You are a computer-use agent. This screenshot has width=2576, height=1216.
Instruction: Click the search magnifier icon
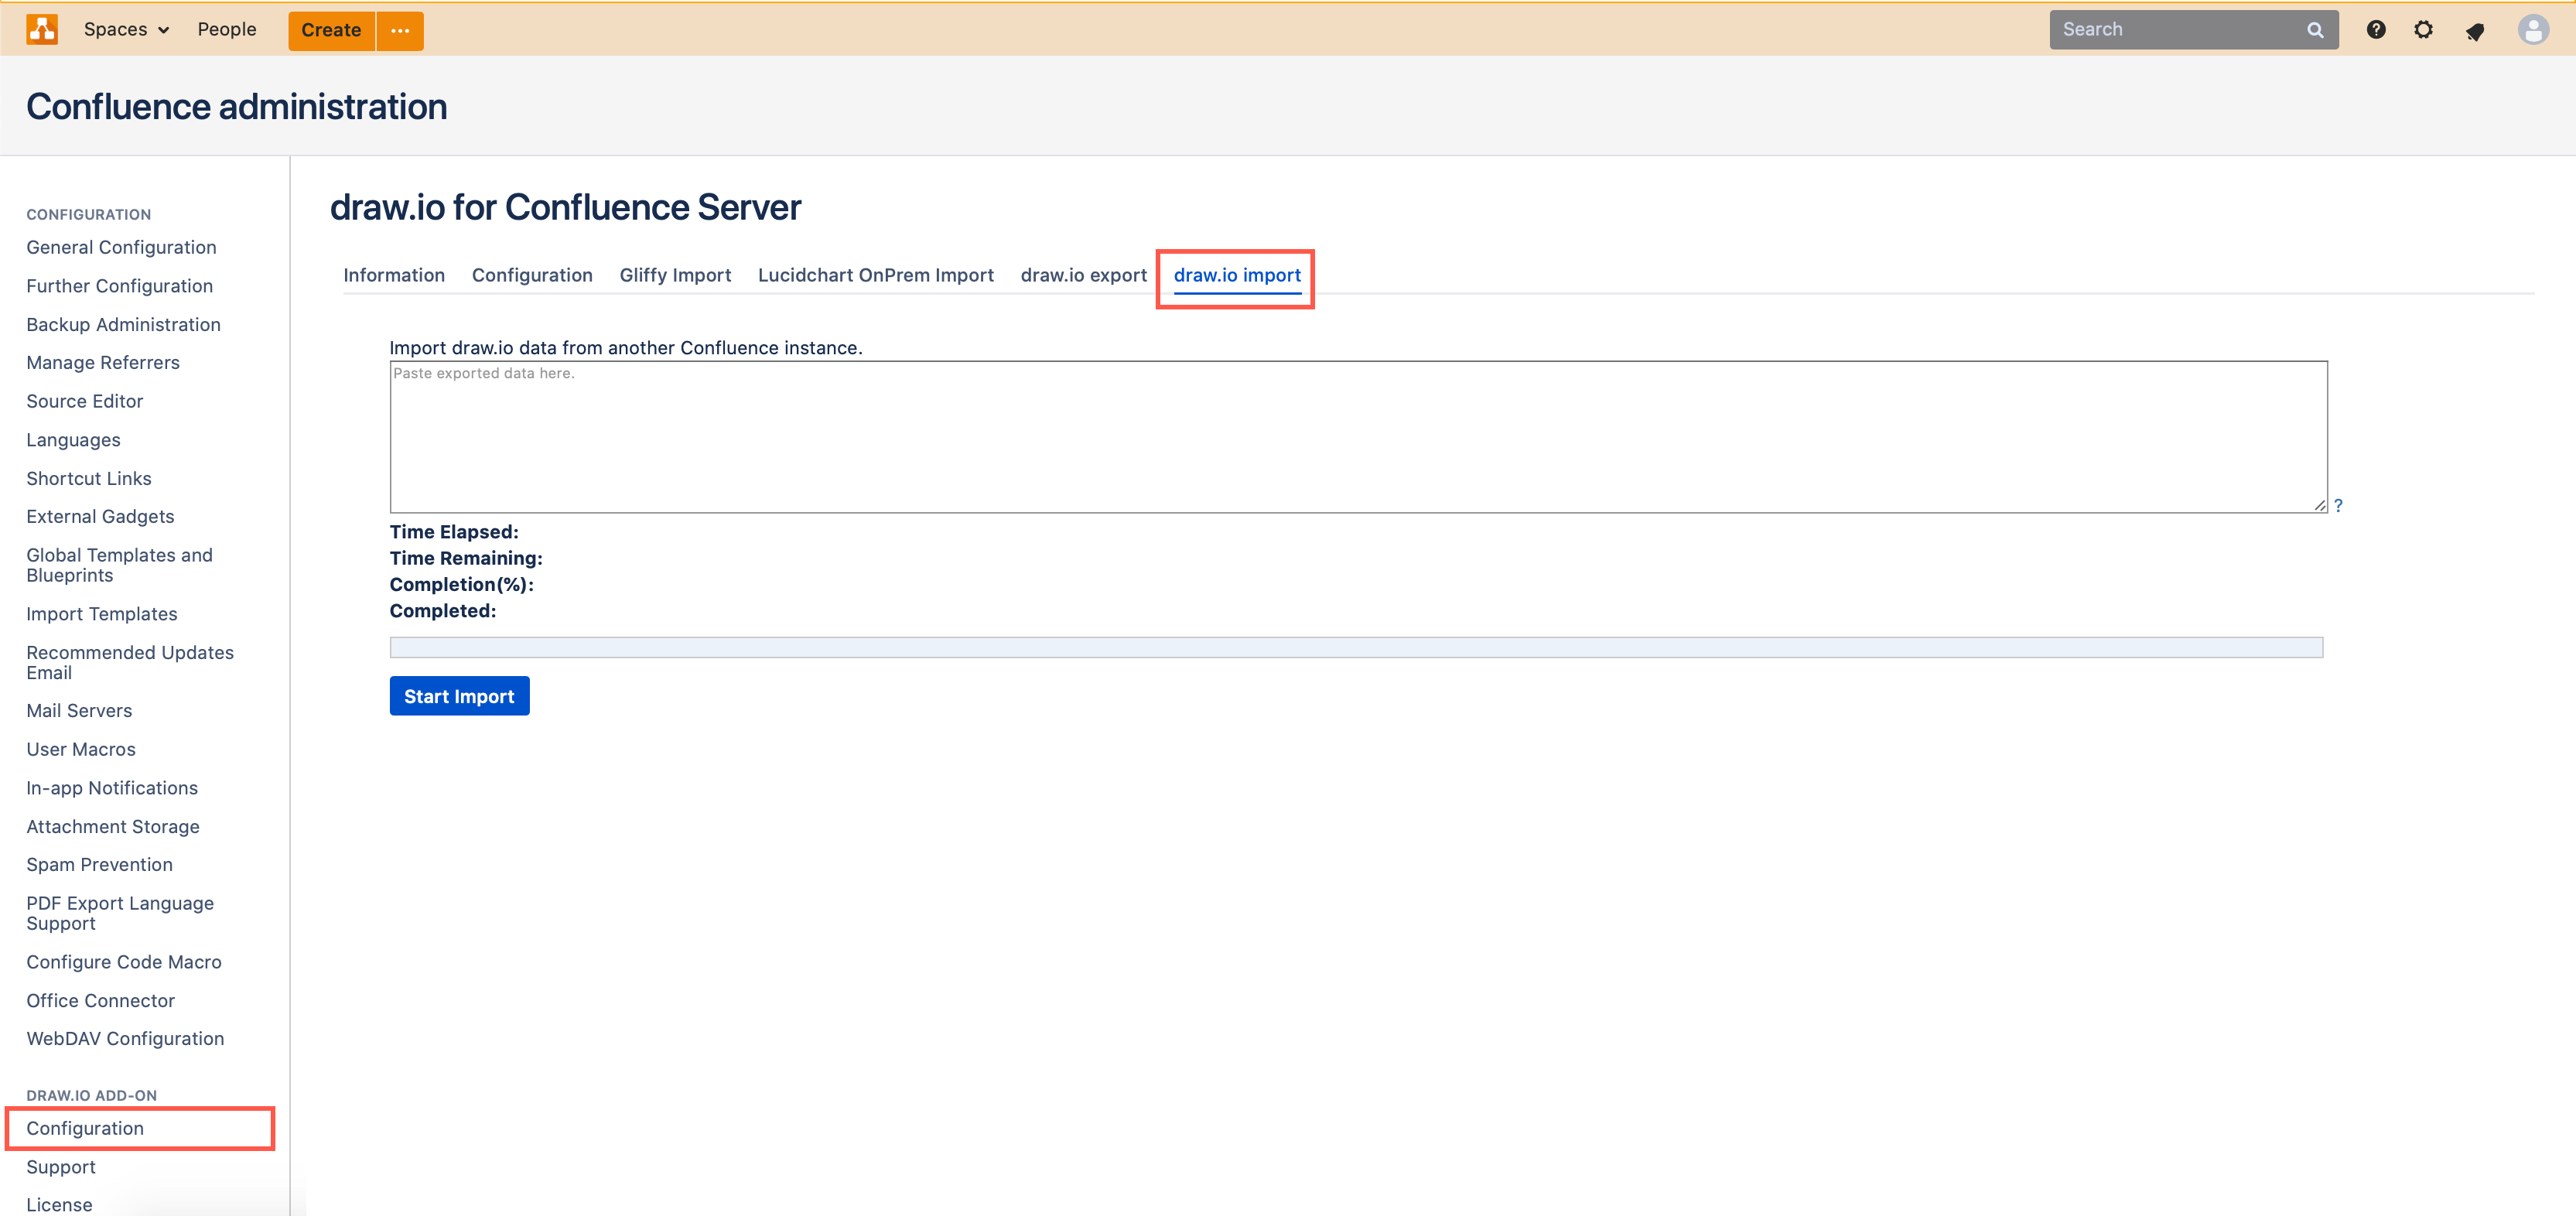2315,29
